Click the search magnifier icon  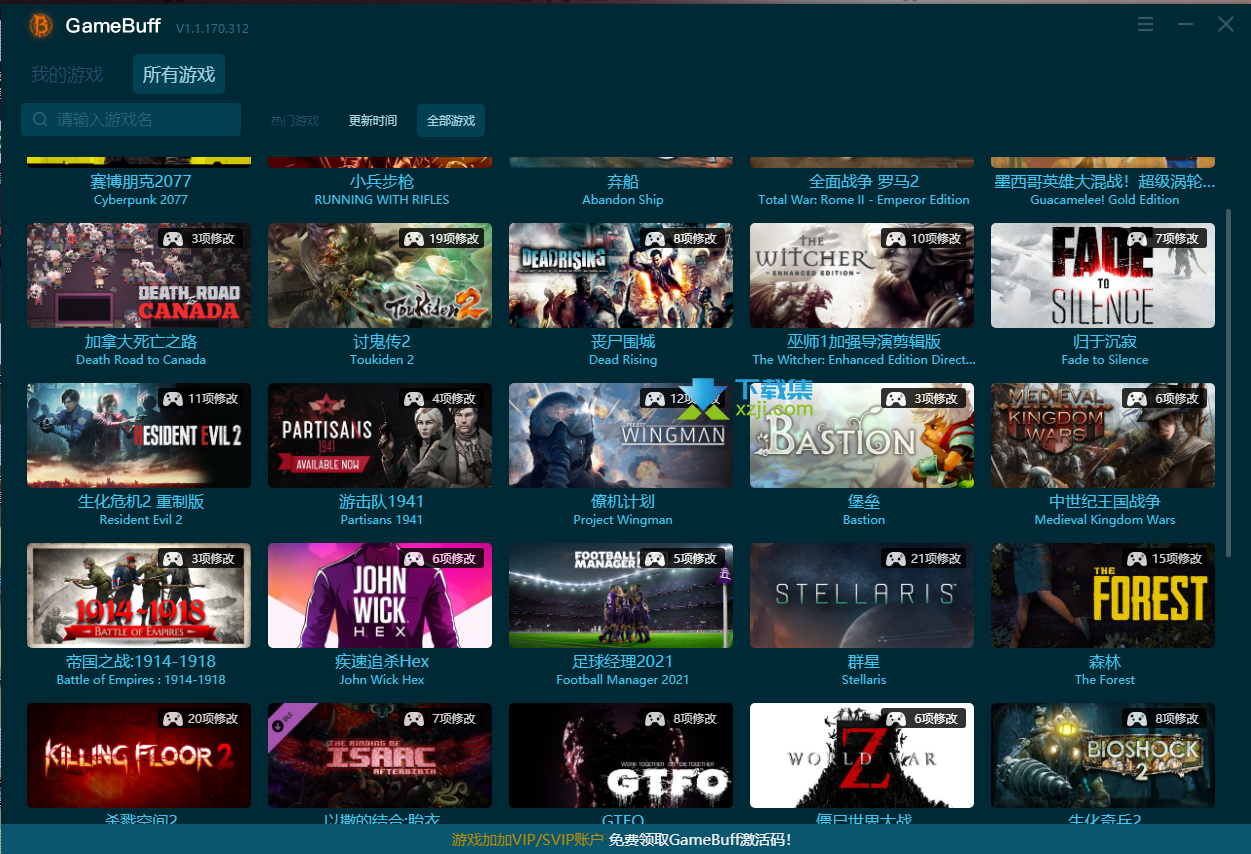(x=39, y=118)
